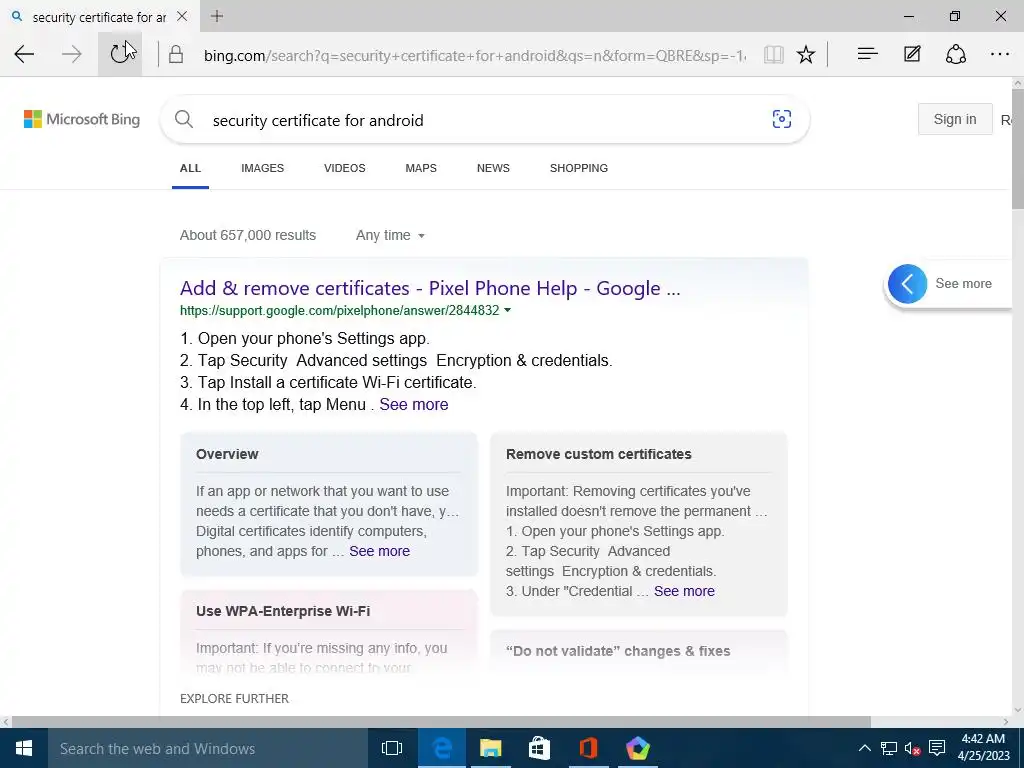Click the Remove custom certificates heading
The image size is (1024, 768).
pyautogui.click(x=599, y=454)
